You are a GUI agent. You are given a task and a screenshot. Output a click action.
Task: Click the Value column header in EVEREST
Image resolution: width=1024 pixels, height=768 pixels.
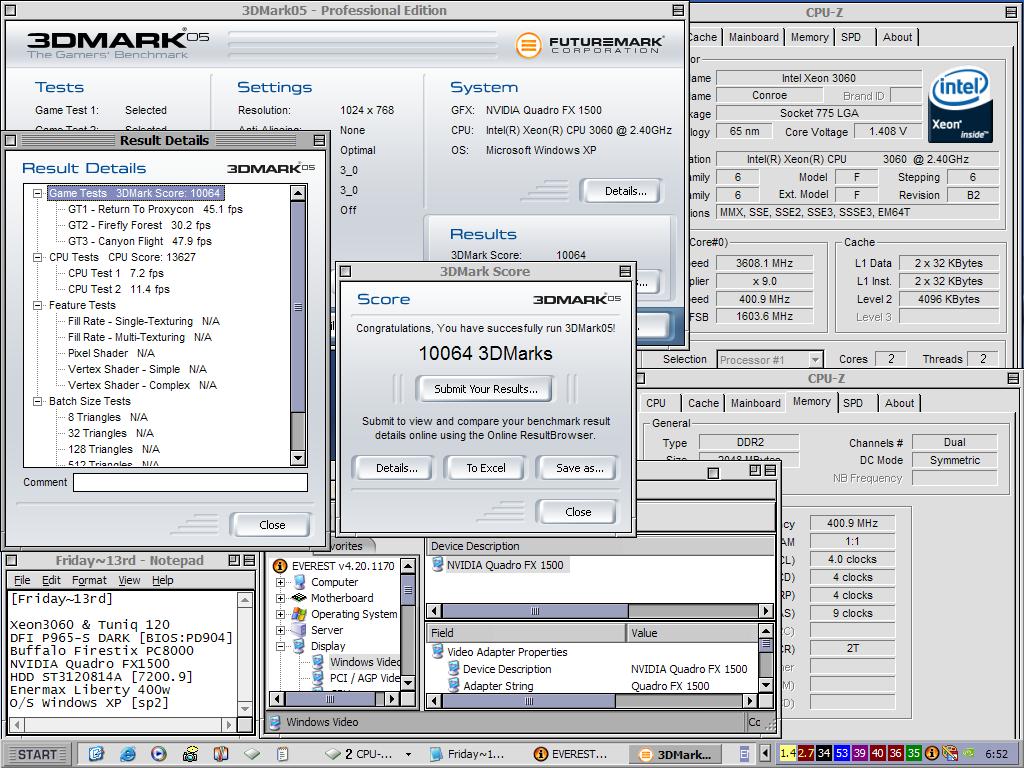(692, 632)
